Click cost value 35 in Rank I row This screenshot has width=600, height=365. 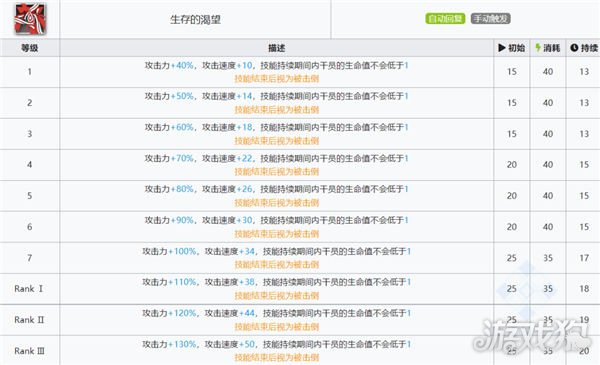tap(548, 289)
